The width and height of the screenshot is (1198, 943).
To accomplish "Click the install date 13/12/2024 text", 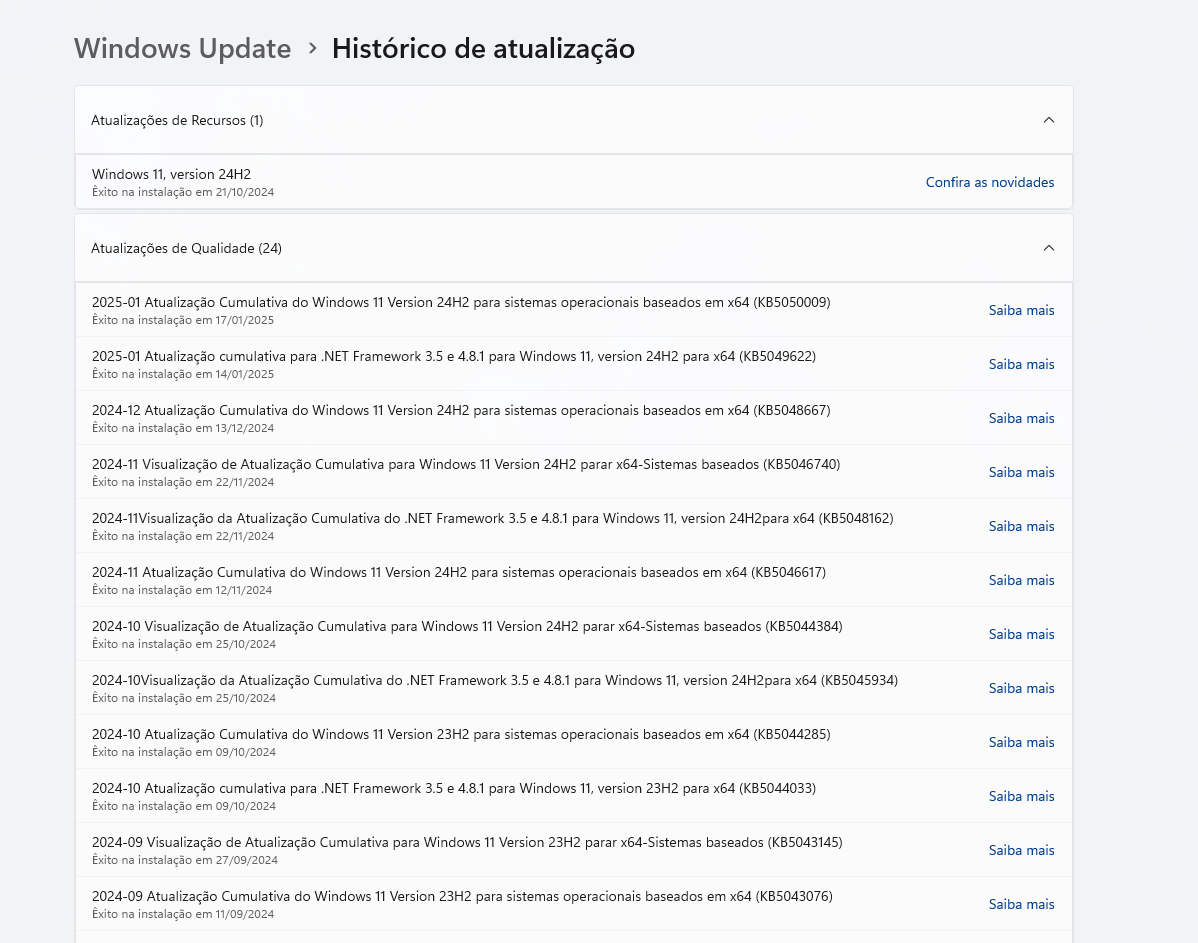I will (x=244, y=428).
